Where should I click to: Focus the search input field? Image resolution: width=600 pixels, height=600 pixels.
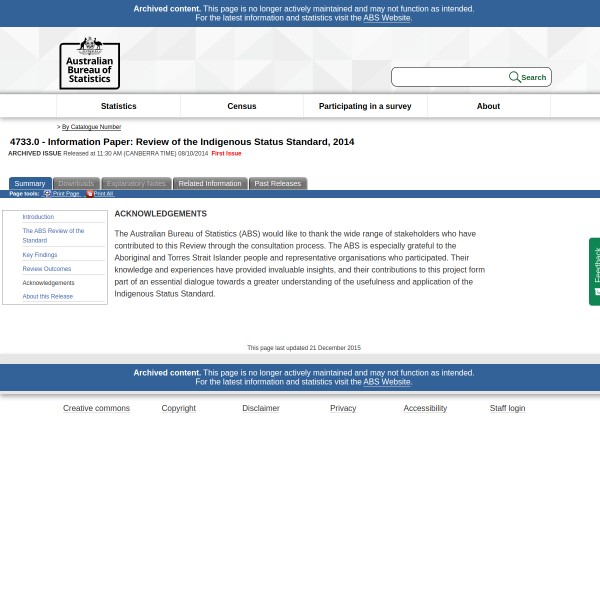tap(450, 77)
